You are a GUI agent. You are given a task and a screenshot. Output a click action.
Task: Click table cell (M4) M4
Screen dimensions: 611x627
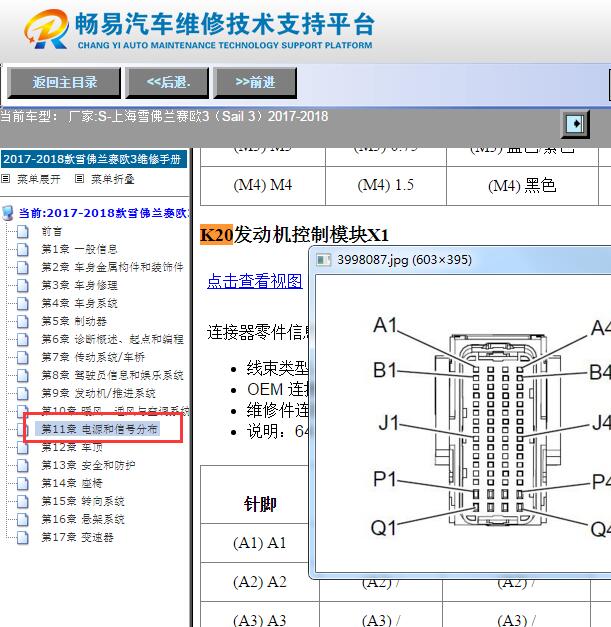(x=263, y=185)
